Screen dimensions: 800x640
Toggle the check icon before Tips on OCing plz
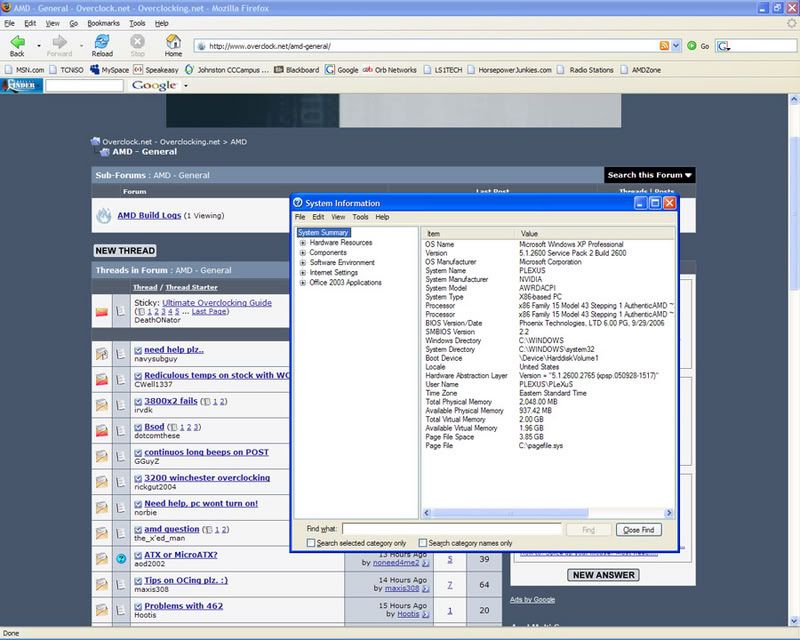point(138,581)
